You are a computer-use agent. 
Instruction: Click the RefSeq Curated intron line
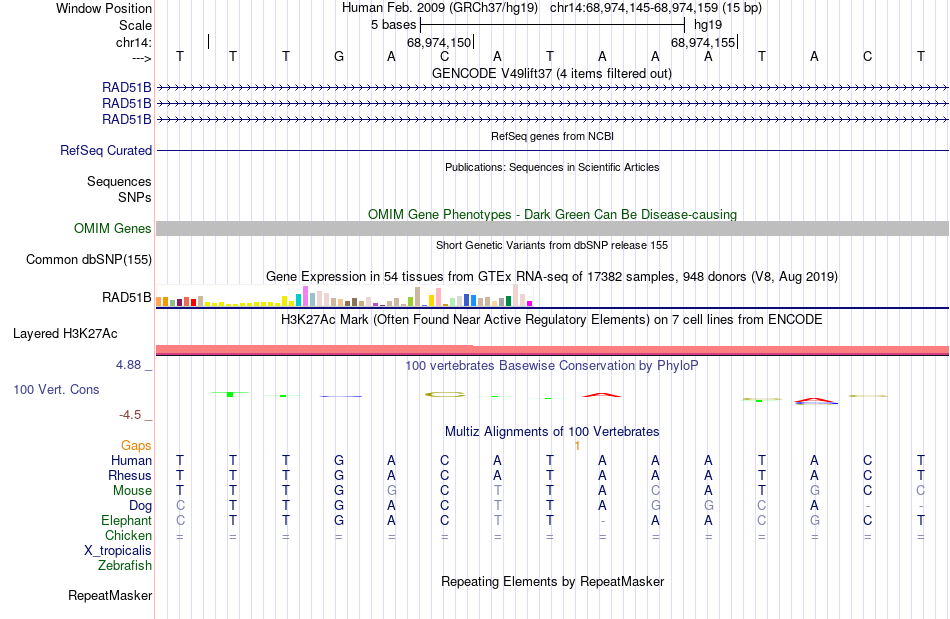(552, 150)
